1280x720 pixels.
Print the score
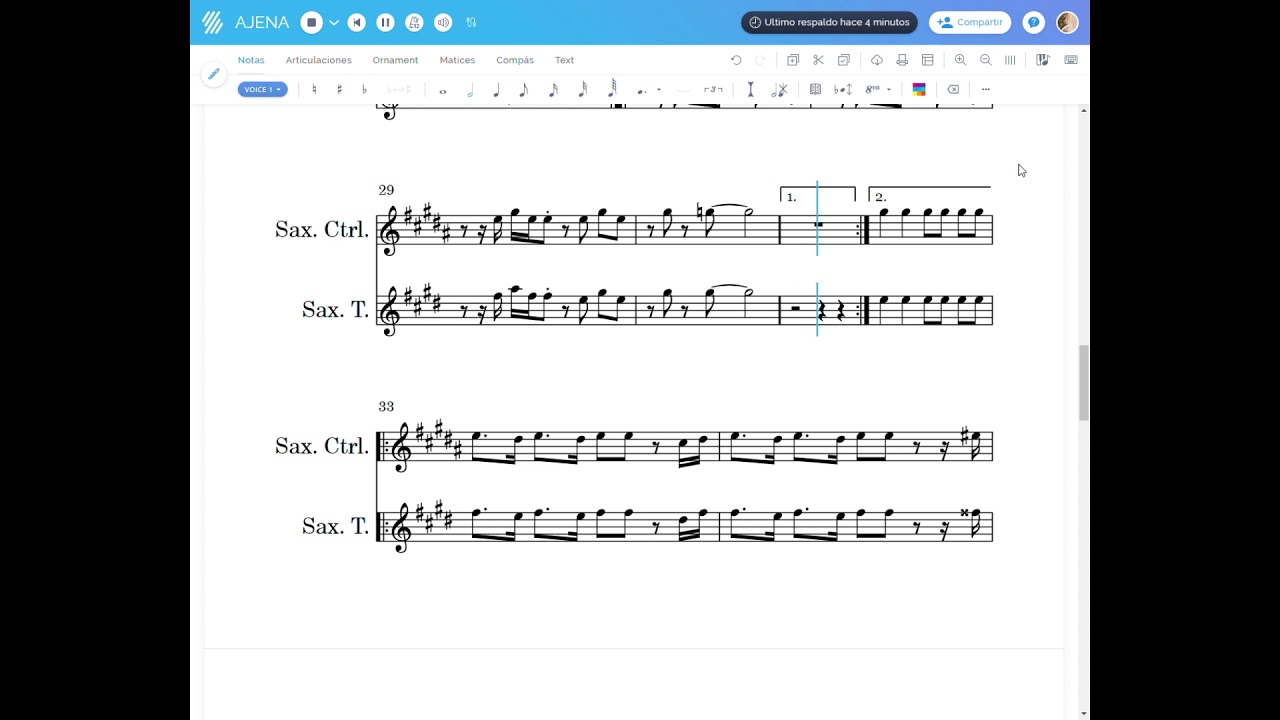tap(902, 60)
